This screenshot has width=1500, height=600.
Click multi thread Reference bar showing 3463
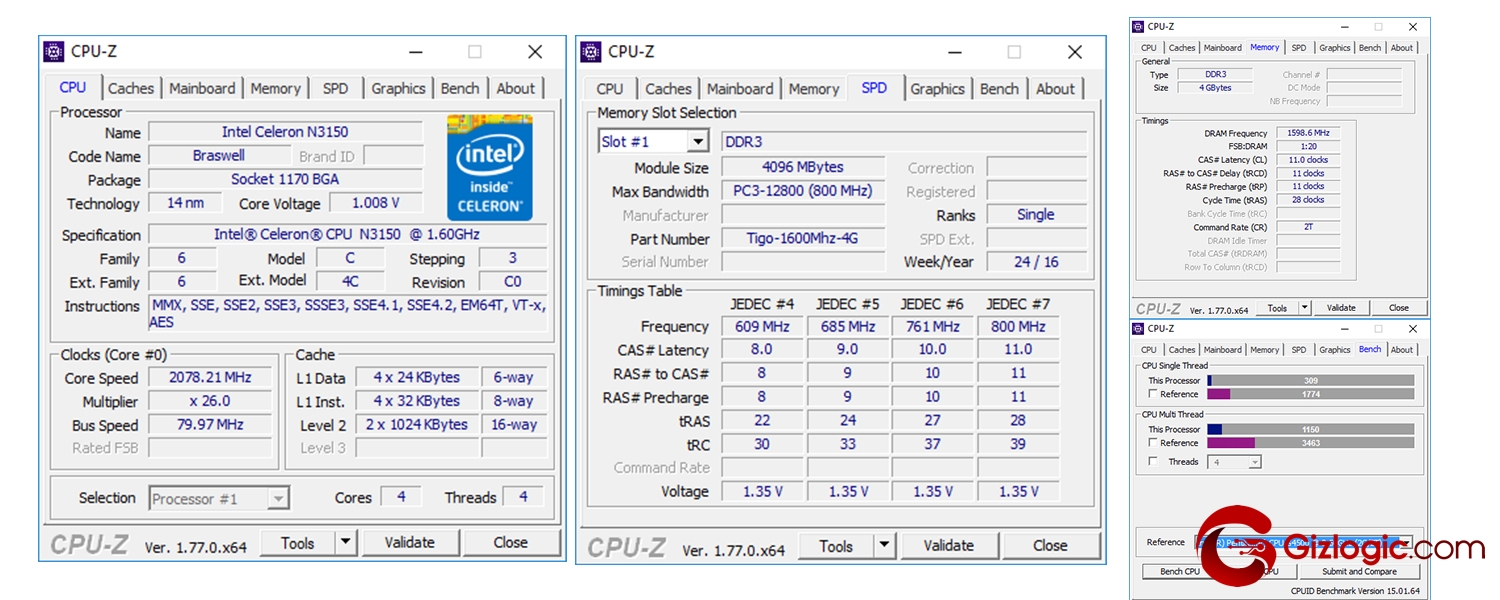[x=1310, y=442]
